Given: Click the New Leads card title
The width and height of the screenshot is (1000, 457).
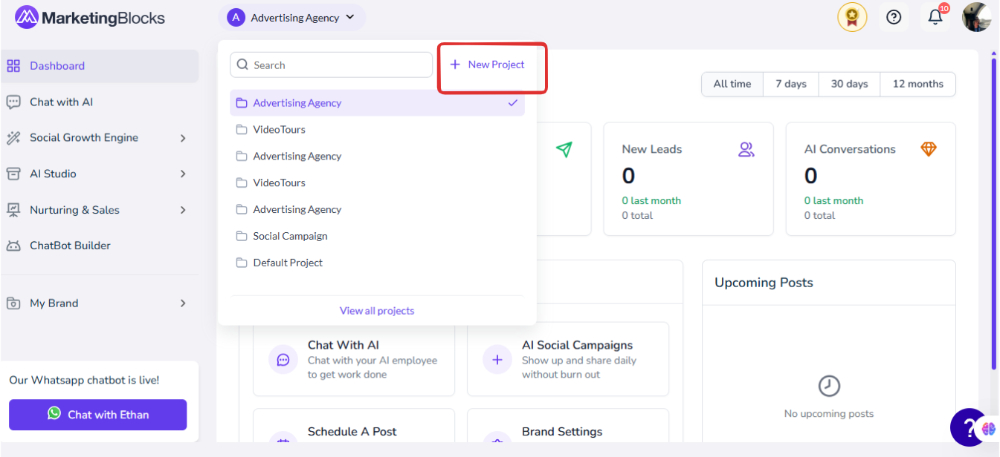Looking at the screenshot, I should (652, 149).
